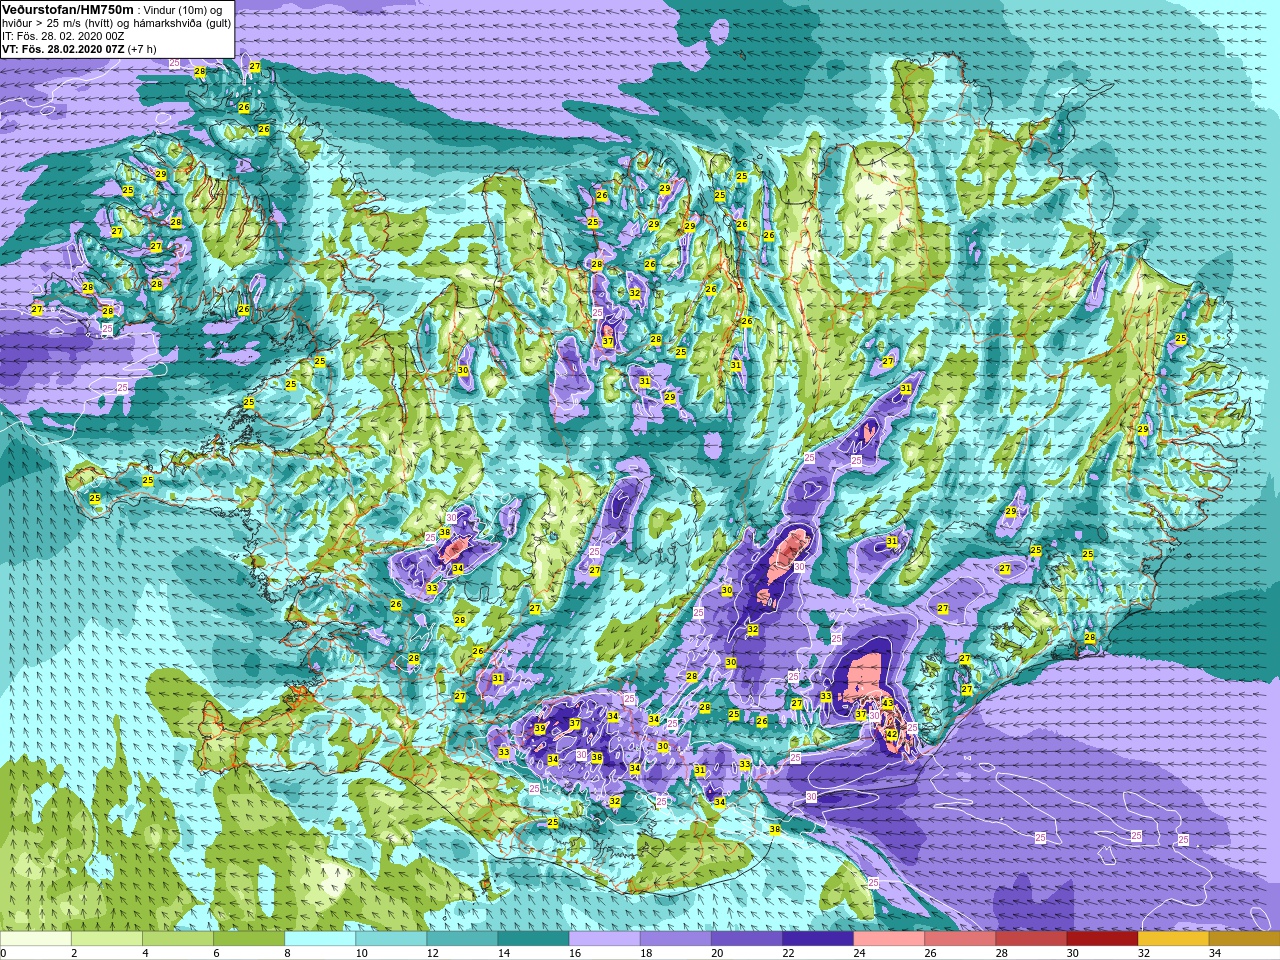Viewport: 1280px width, 960px height.
Task: Click the 'Vindur (10m) og' text in the header
Action: coord(183,10)
